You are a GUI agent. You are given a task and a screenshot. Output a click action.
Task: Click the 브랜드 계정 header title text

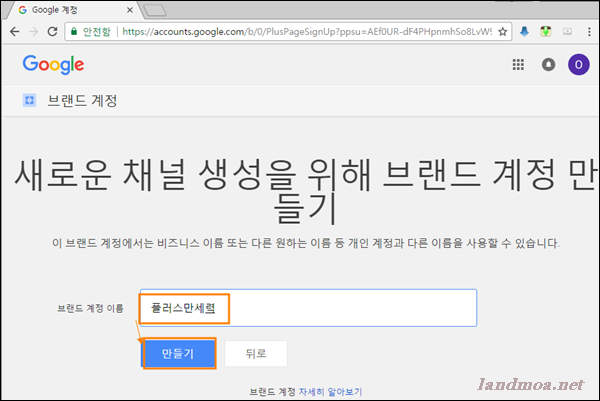pyautogui.click(x=82, y=101)
